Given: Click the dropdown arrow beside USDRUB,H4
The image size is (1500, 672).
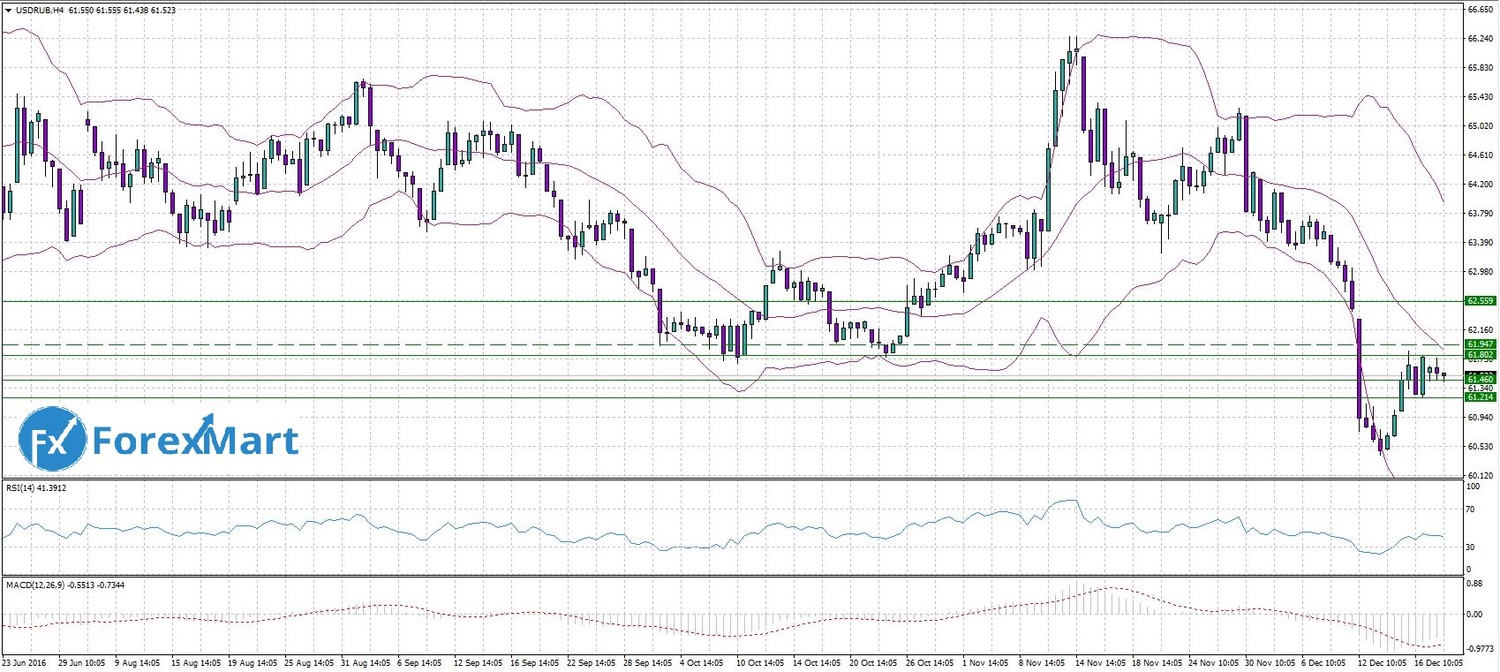Looking at the screenshot, I should tap(8, 9).
